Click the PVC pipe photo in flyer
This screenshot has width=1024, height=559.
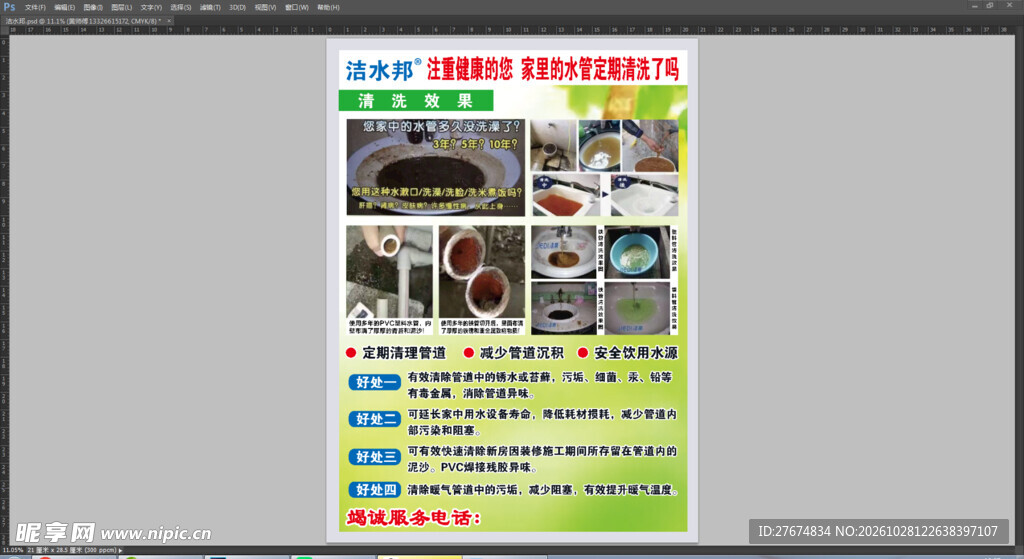pos(389,272)
